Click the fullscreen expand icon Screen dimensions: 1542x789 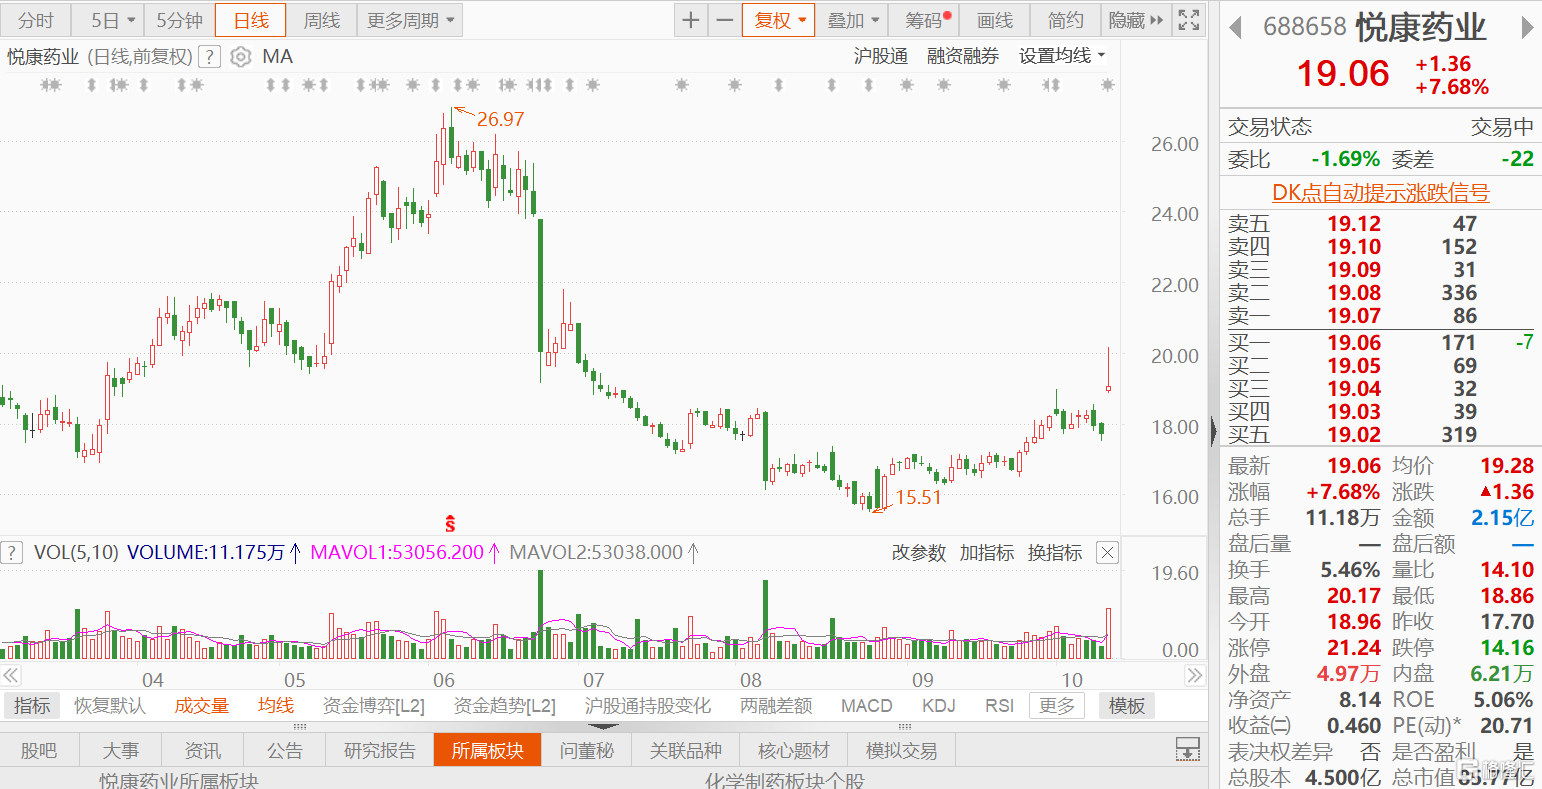pyautogui.click(x=1188, y=20)
